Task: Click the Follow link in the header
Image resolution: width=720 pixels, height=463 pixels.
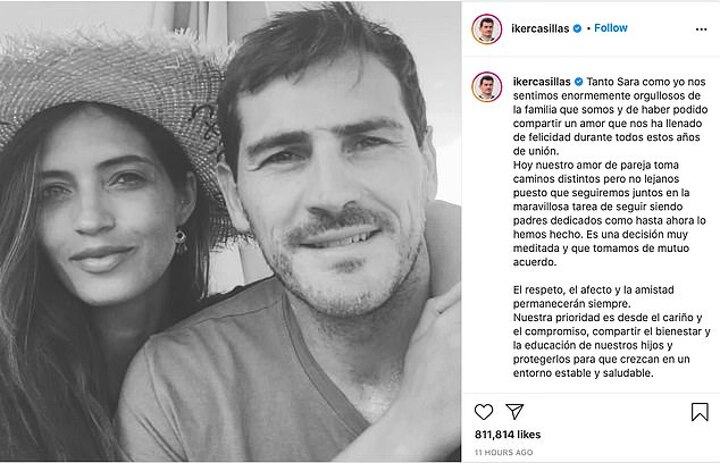Action: pyautogui.click(x=611, y=28)
